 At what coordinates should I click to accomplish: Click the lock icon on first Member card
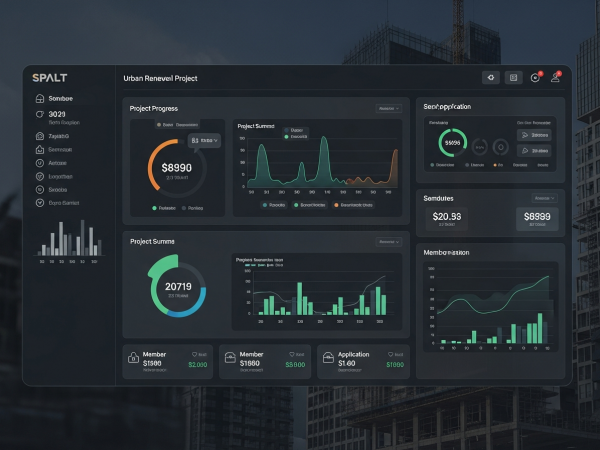tap(134, 359)
